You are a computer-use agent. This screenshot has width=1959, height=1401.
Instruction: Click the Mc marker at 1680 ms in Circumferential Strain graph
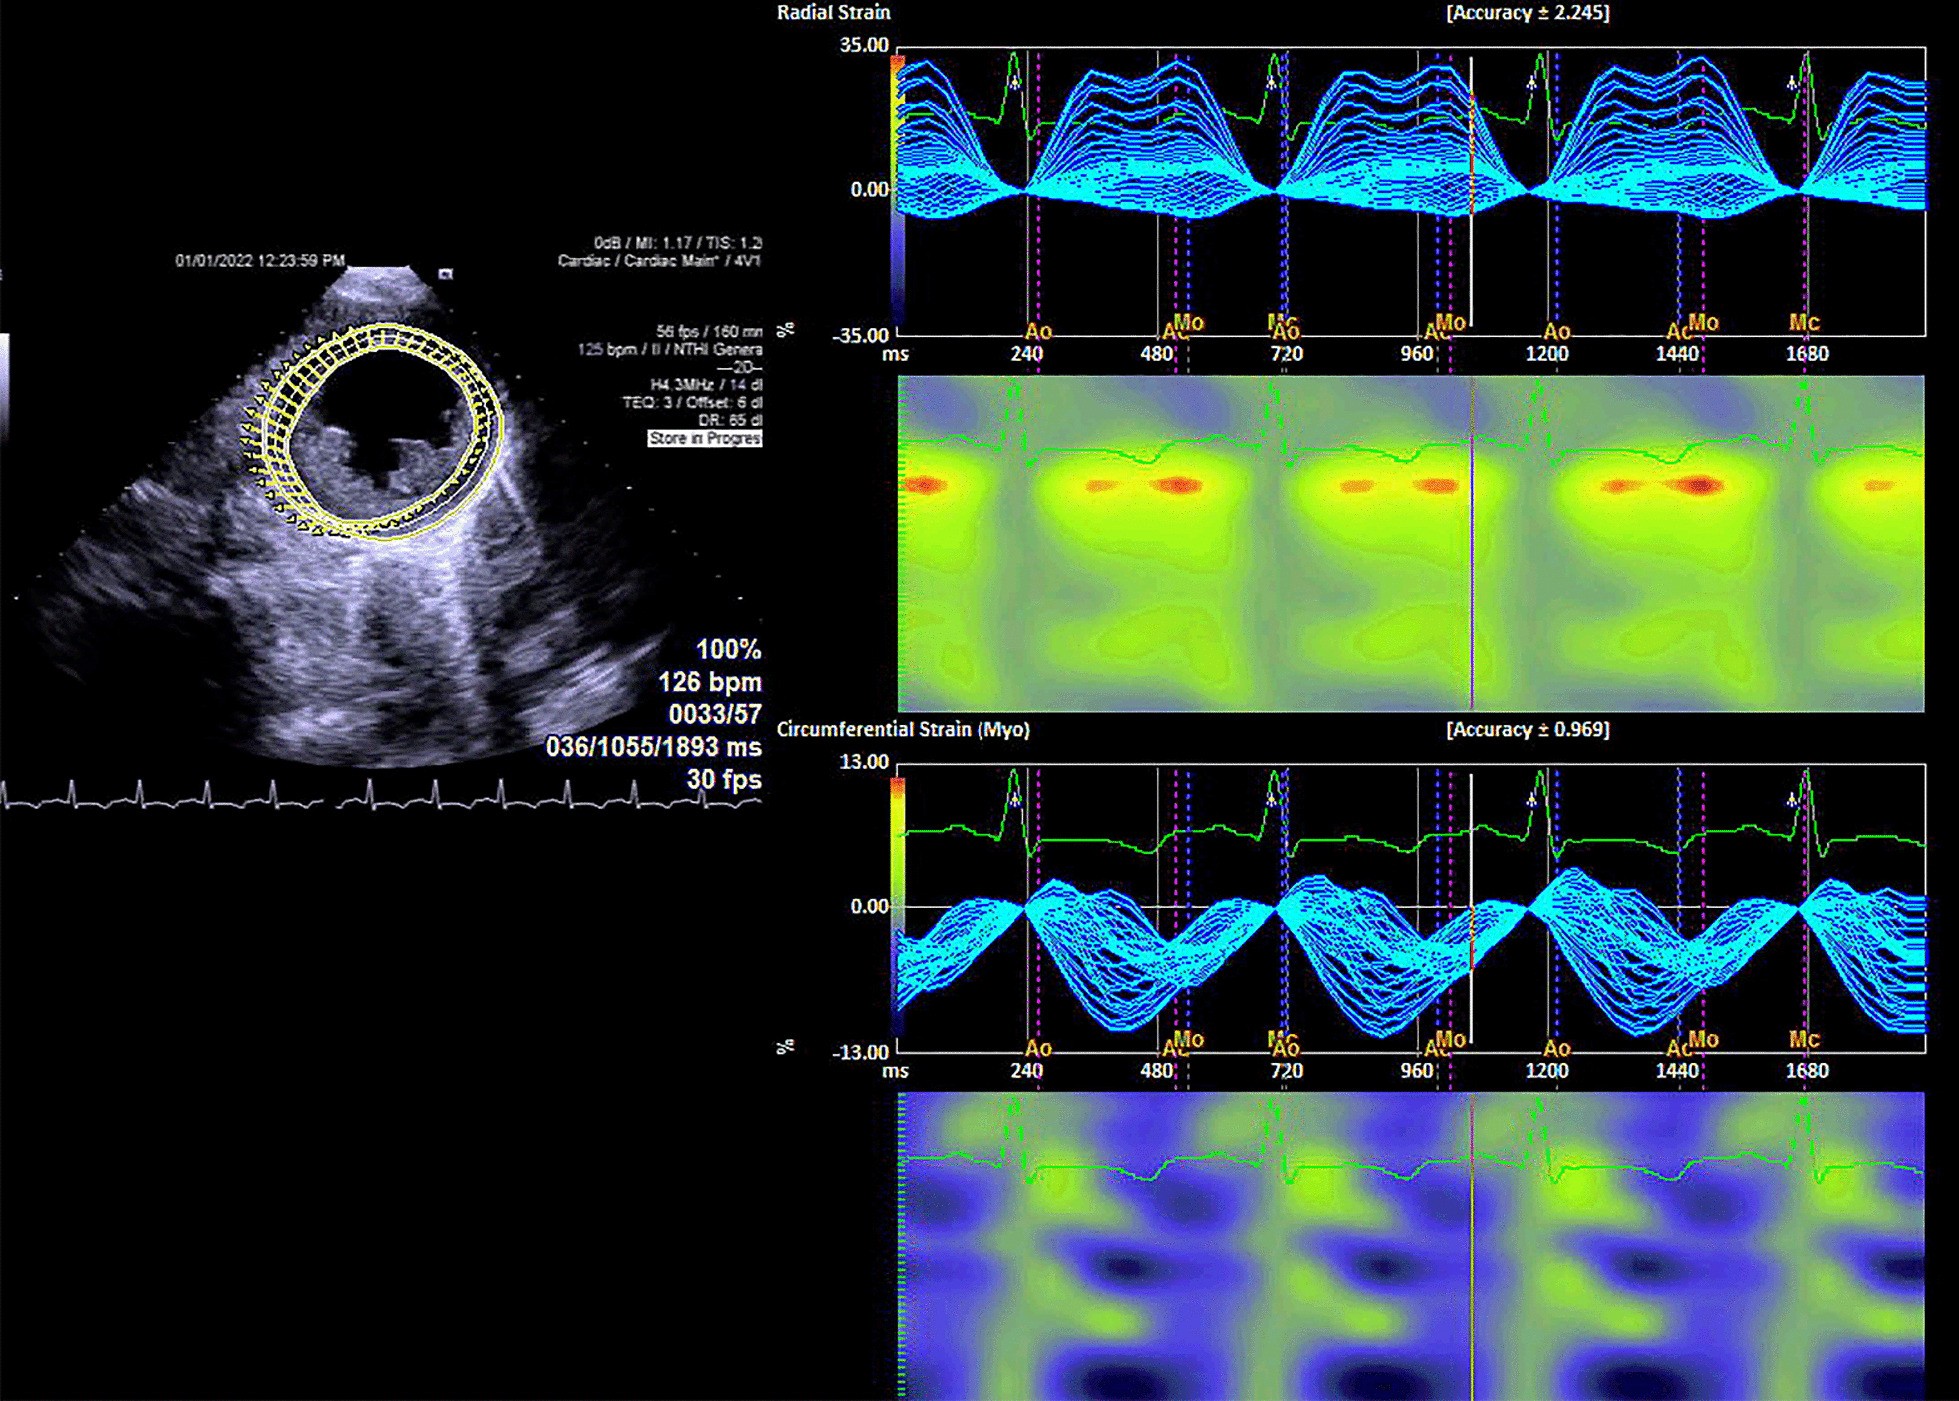click(x=1804, y=1040)
